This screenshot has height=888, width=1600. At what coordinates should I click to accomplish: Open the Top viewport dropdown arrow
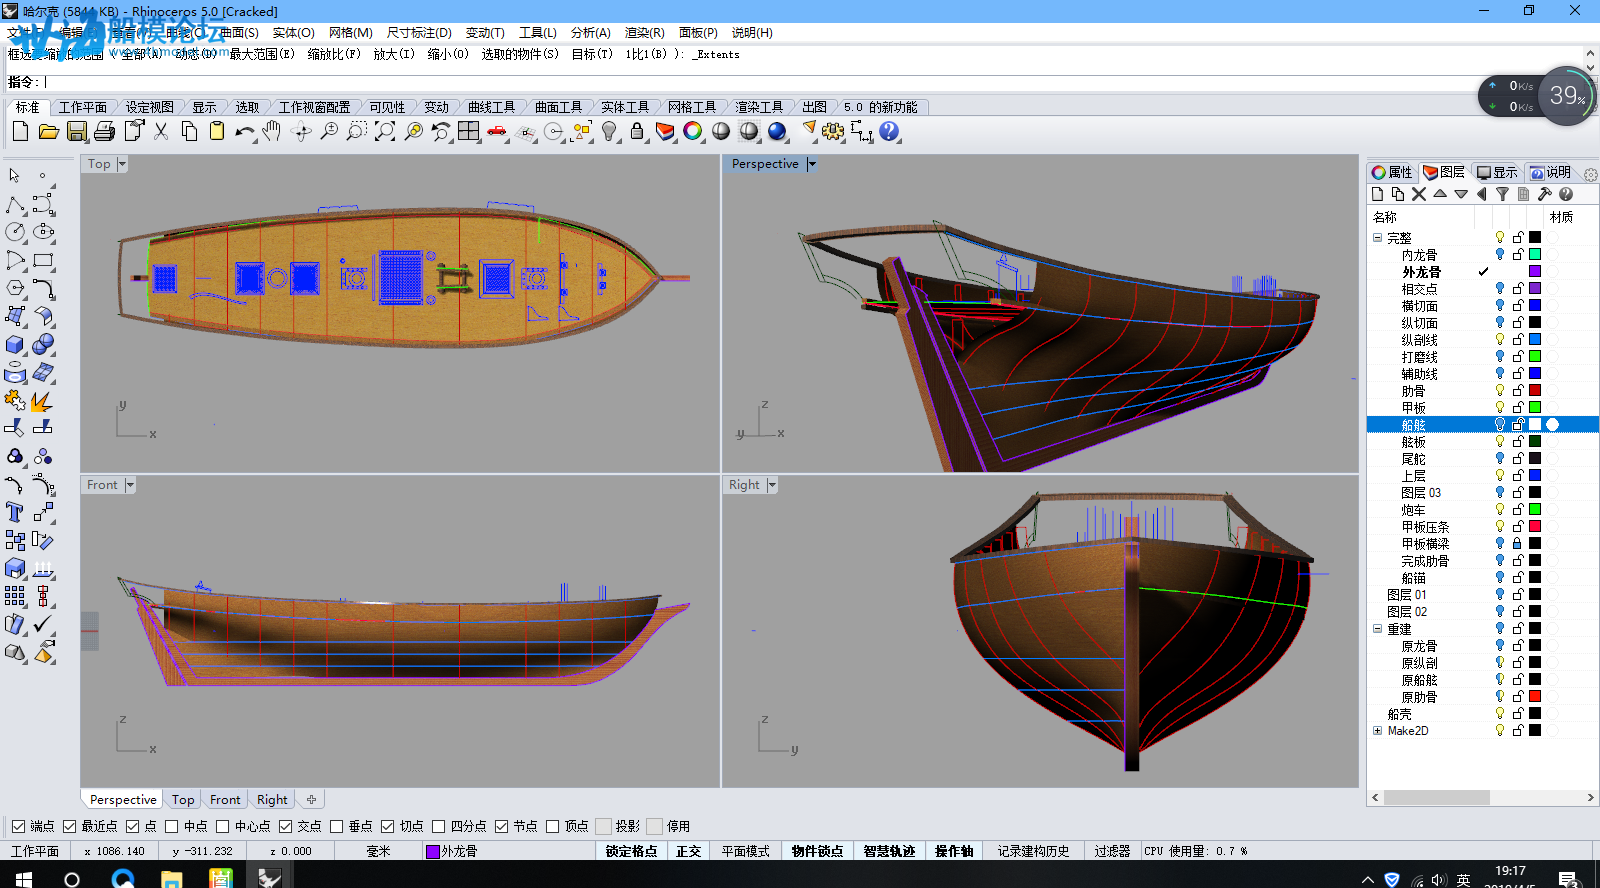tap(122, 164)
